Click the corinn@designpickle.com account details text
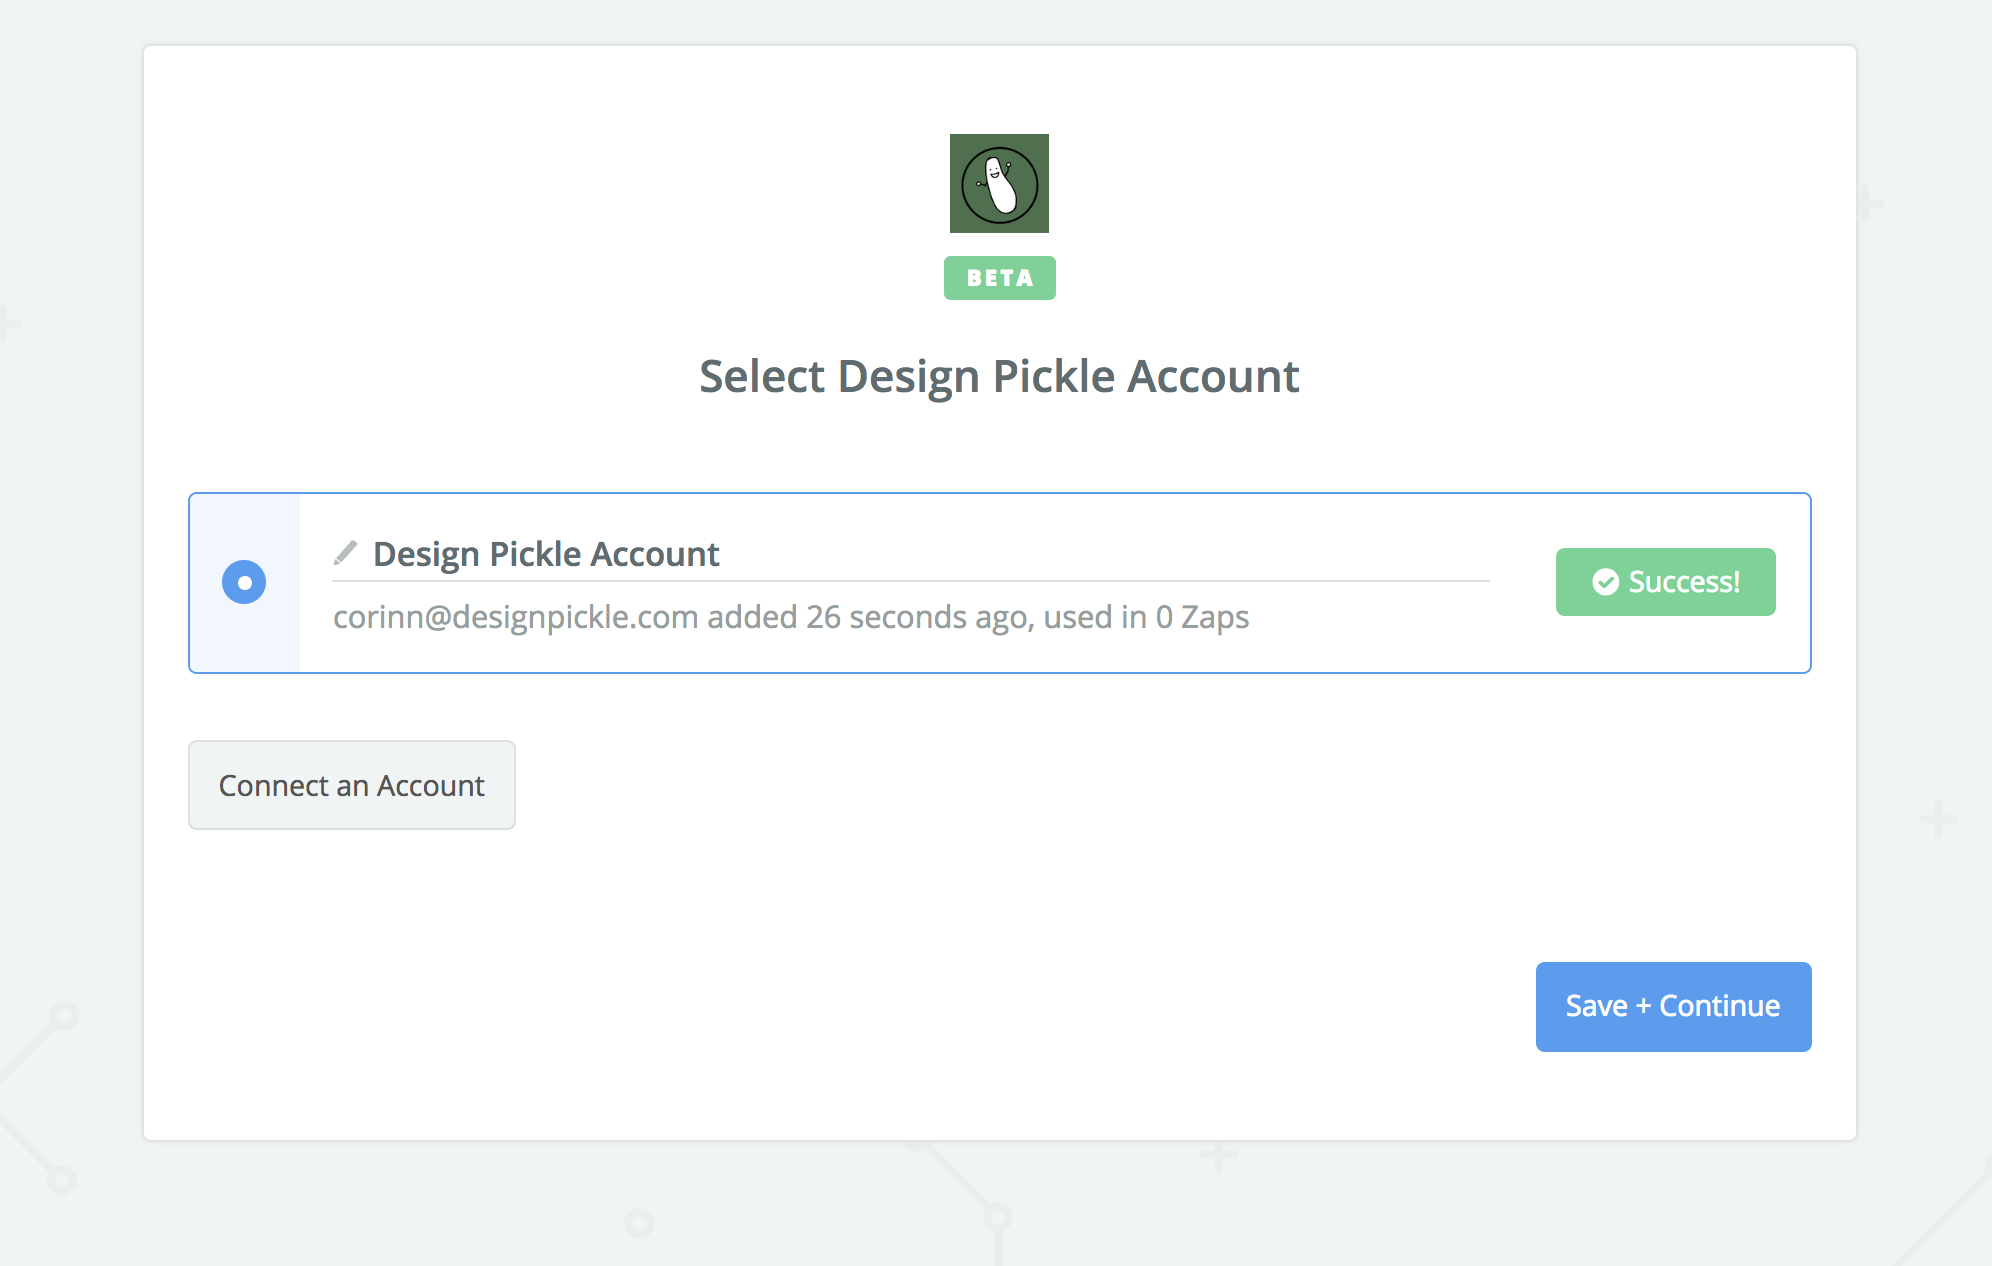 [x=791, y=617]
